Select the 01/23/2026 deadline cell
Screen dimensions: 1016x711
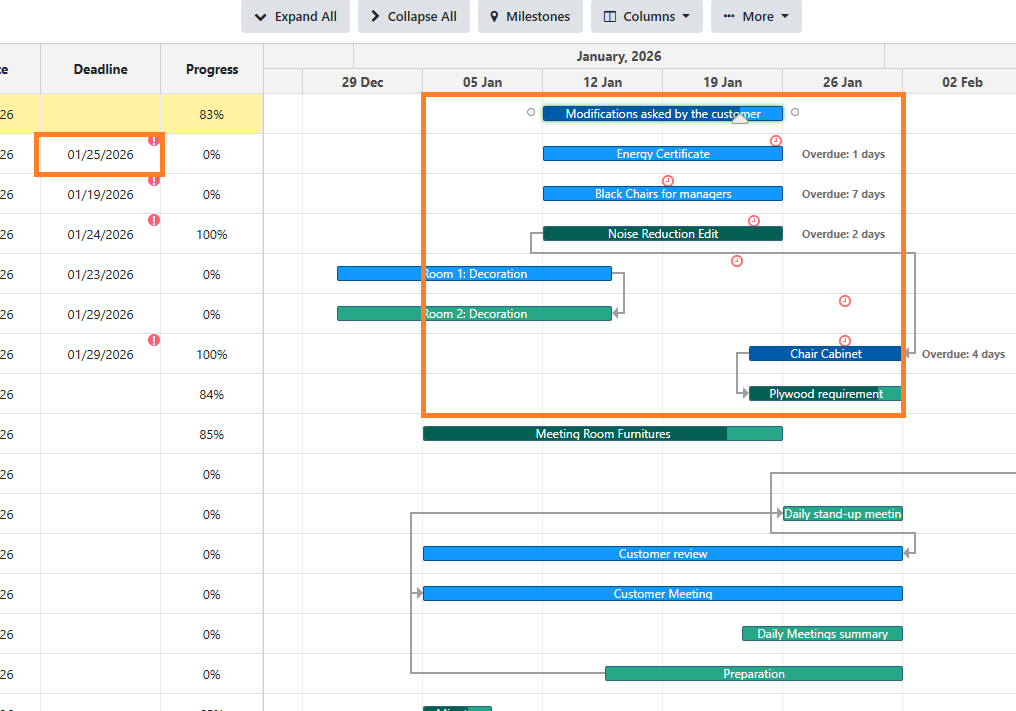(100, 274)
